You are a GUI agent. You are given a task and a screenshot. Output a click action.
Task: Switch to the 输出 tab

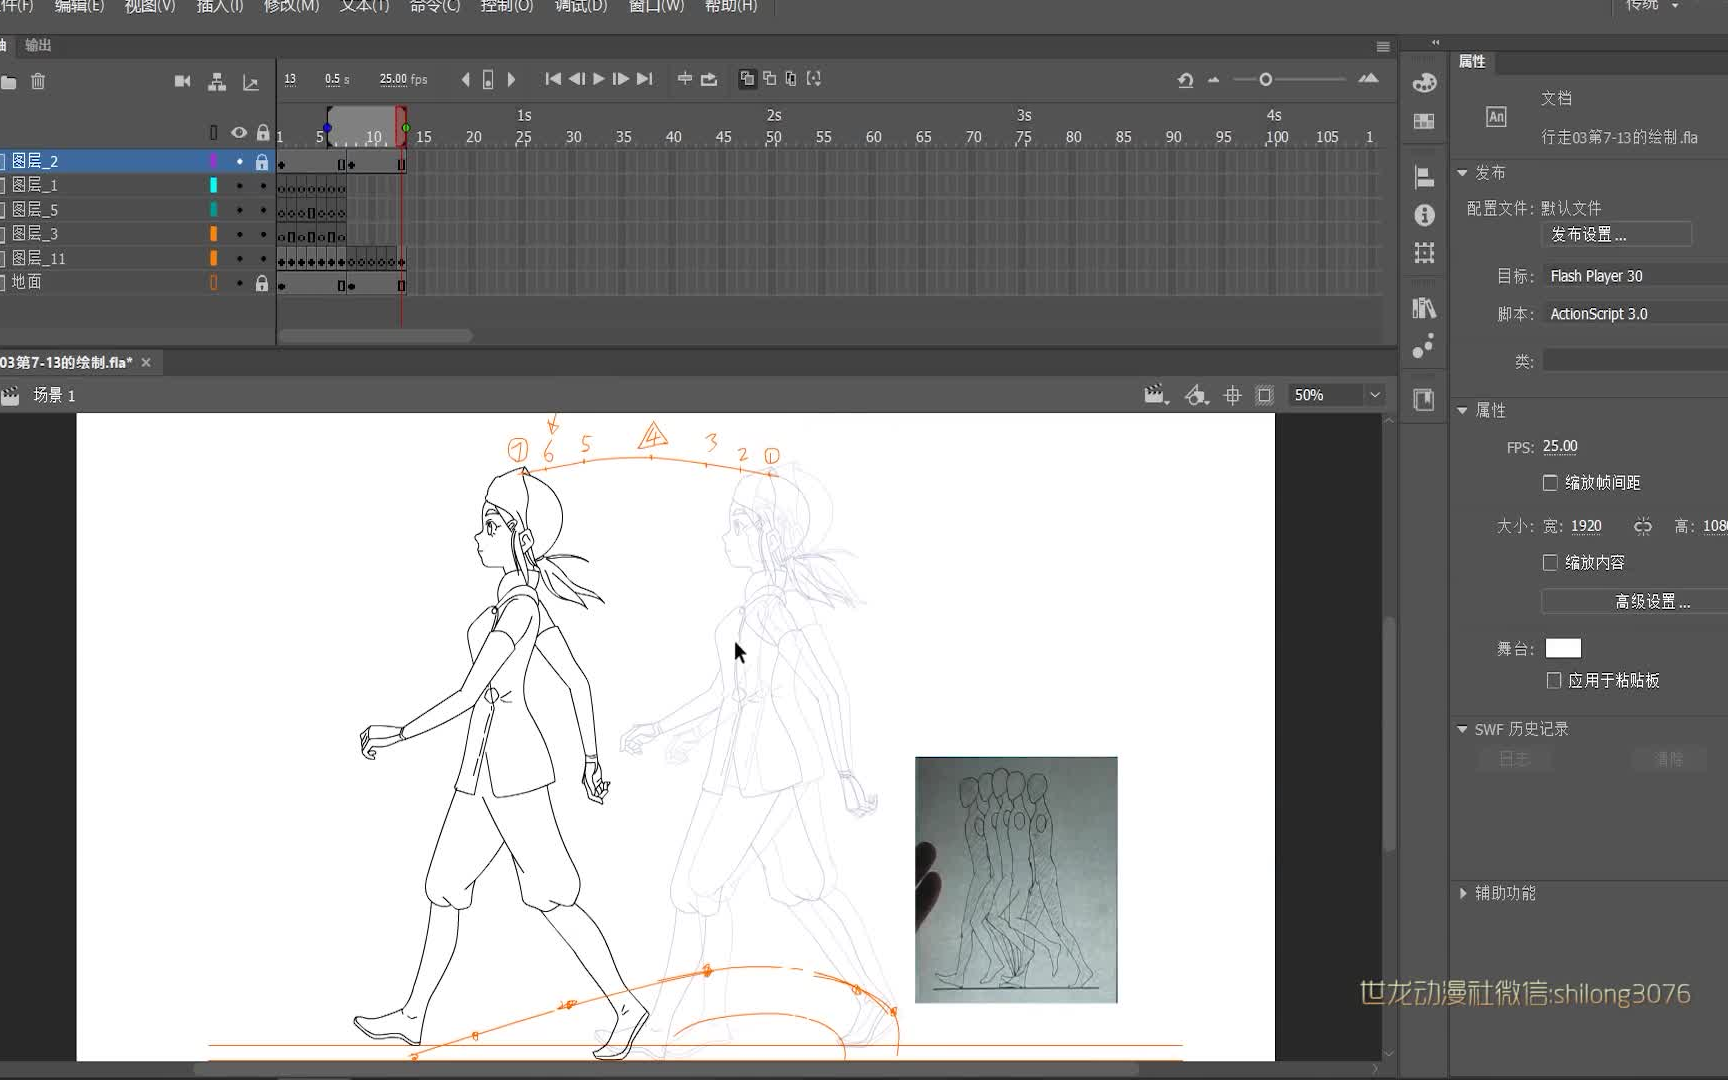(38, 46)
